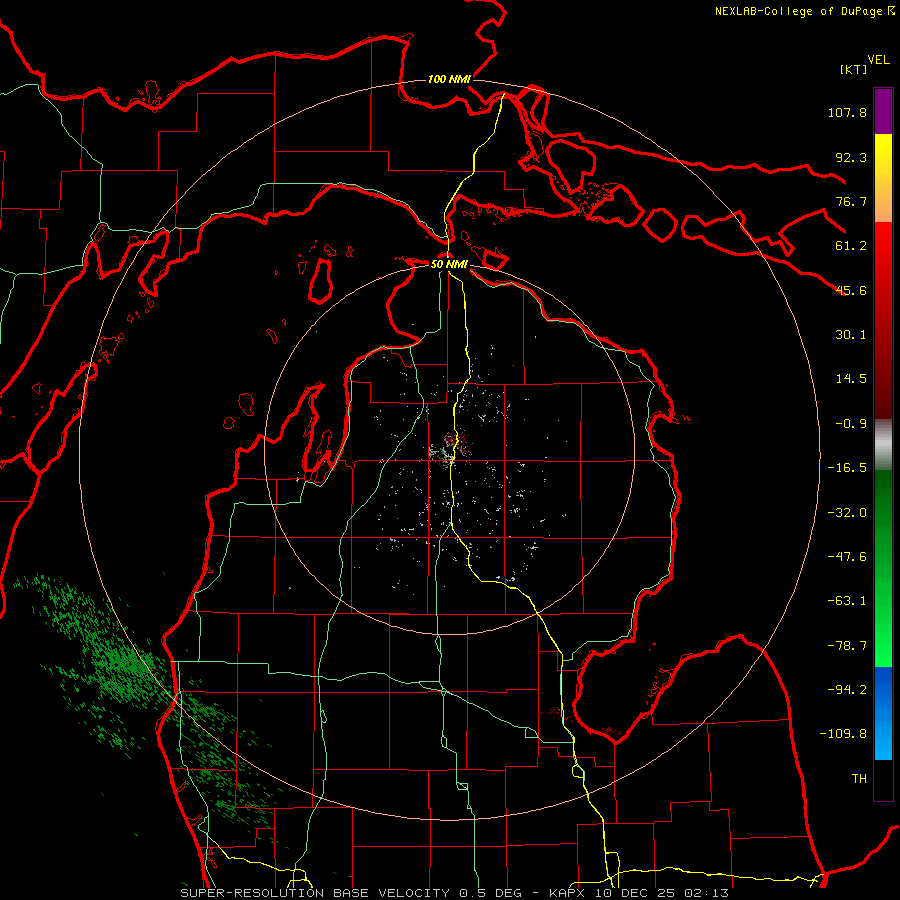The image size is (900, 900).
Task: Click the -47.6 velocity scale value
Action: point(847,557)
